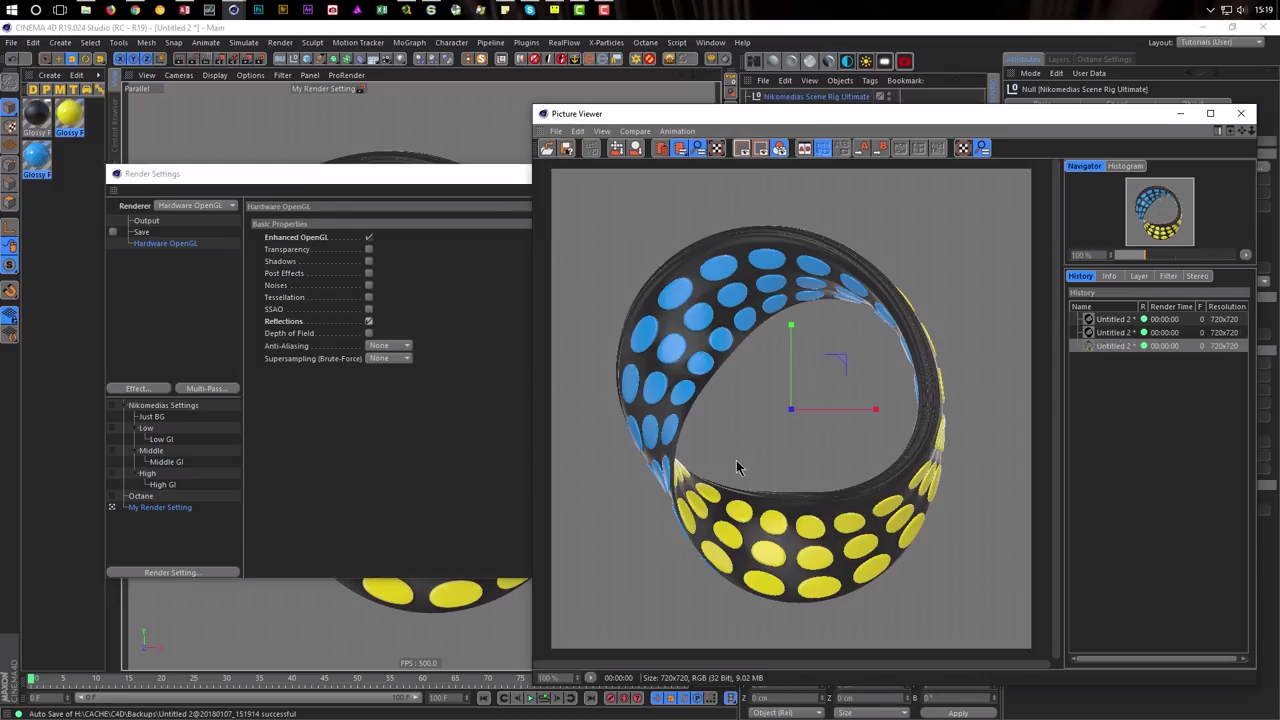The image size is (1280, 720).
Task: Enable the SSAO checkbox
Action: [x=369, y=309]
